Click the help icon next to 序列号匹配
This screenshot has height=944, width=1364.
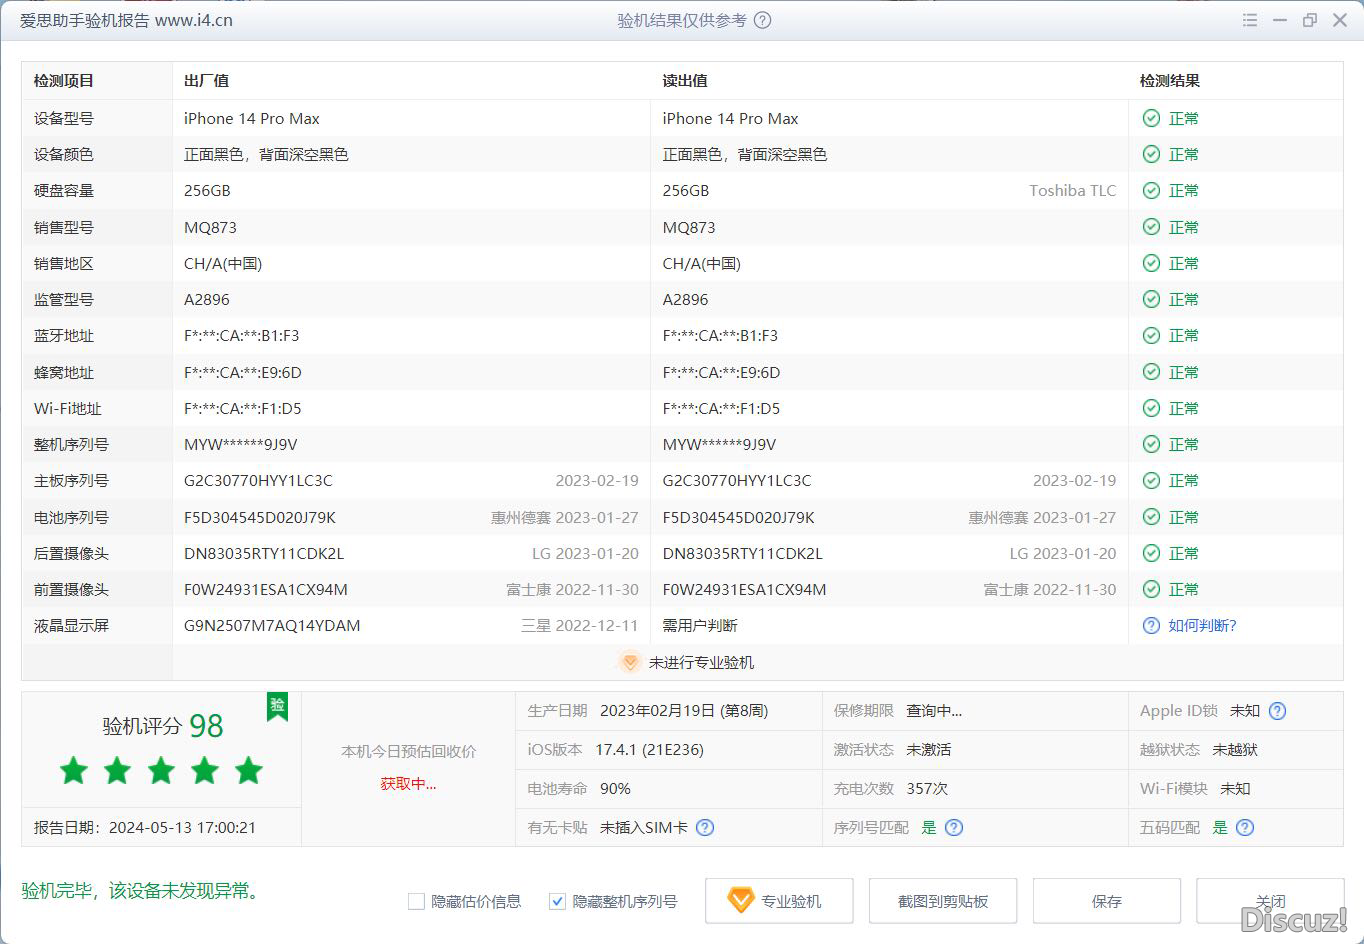(x=954, y=827)
